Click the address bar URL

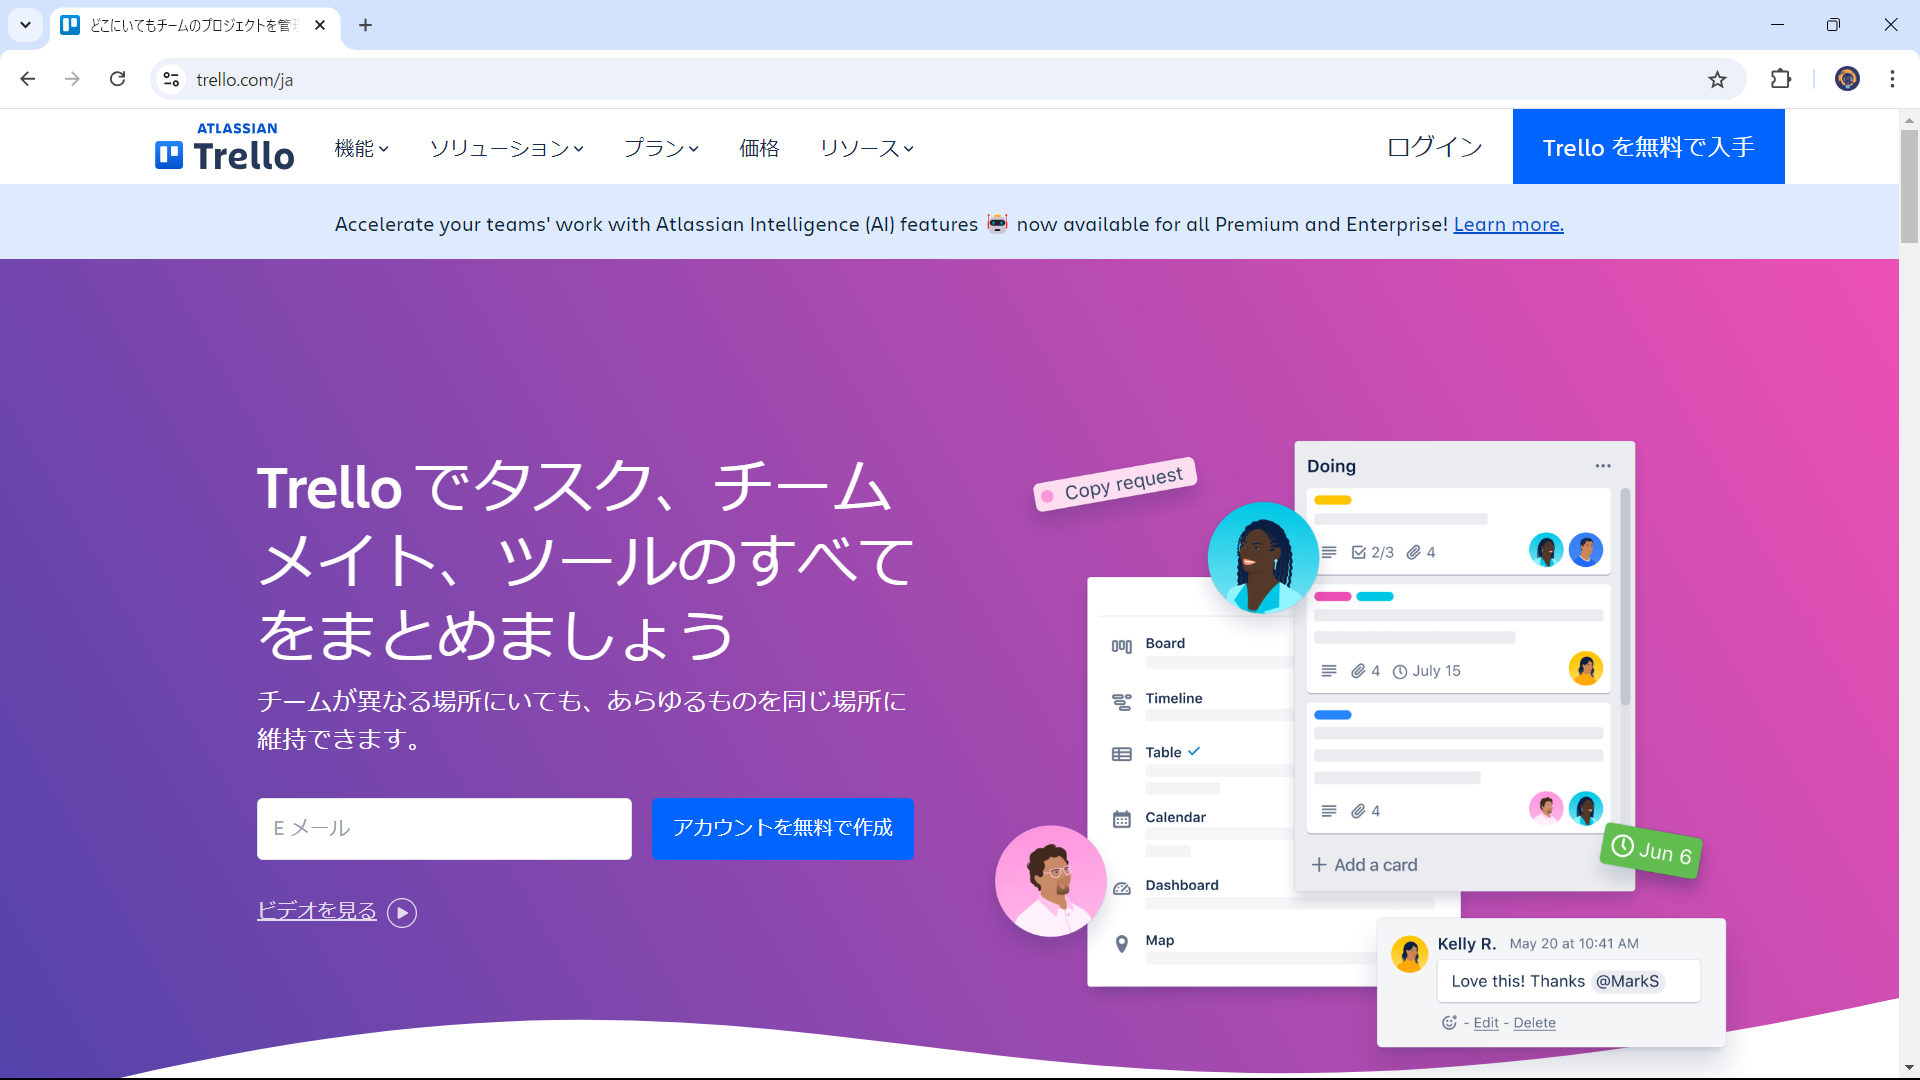[x=245, y=79]
